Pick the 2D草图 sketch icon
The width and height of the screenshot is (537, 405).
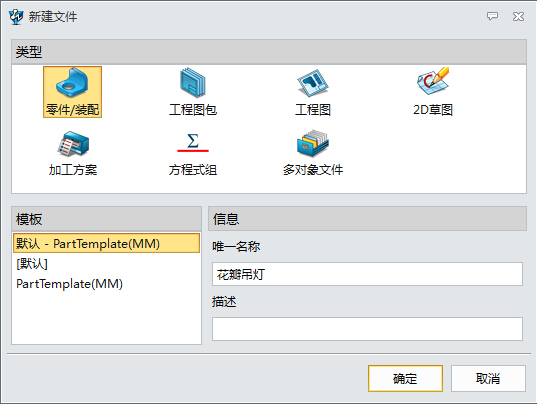[x=433, y=81]
